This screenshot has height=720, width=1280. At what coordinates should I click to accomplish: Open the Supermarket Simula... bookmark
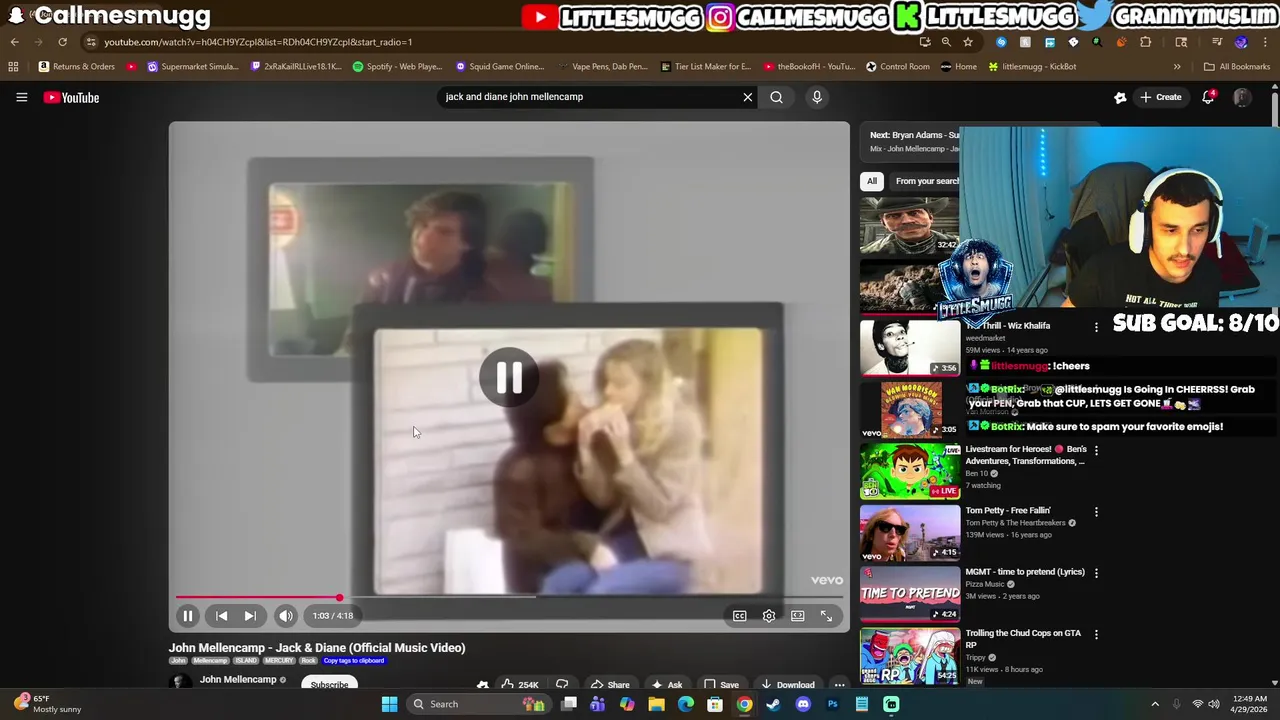(x=193, y=67)
